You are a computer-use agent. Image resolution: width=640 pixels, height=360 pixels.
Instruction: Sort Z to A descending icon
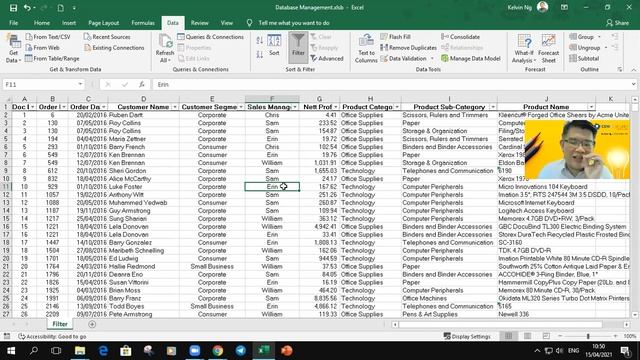pyautogui.click(x=260, y=55)
